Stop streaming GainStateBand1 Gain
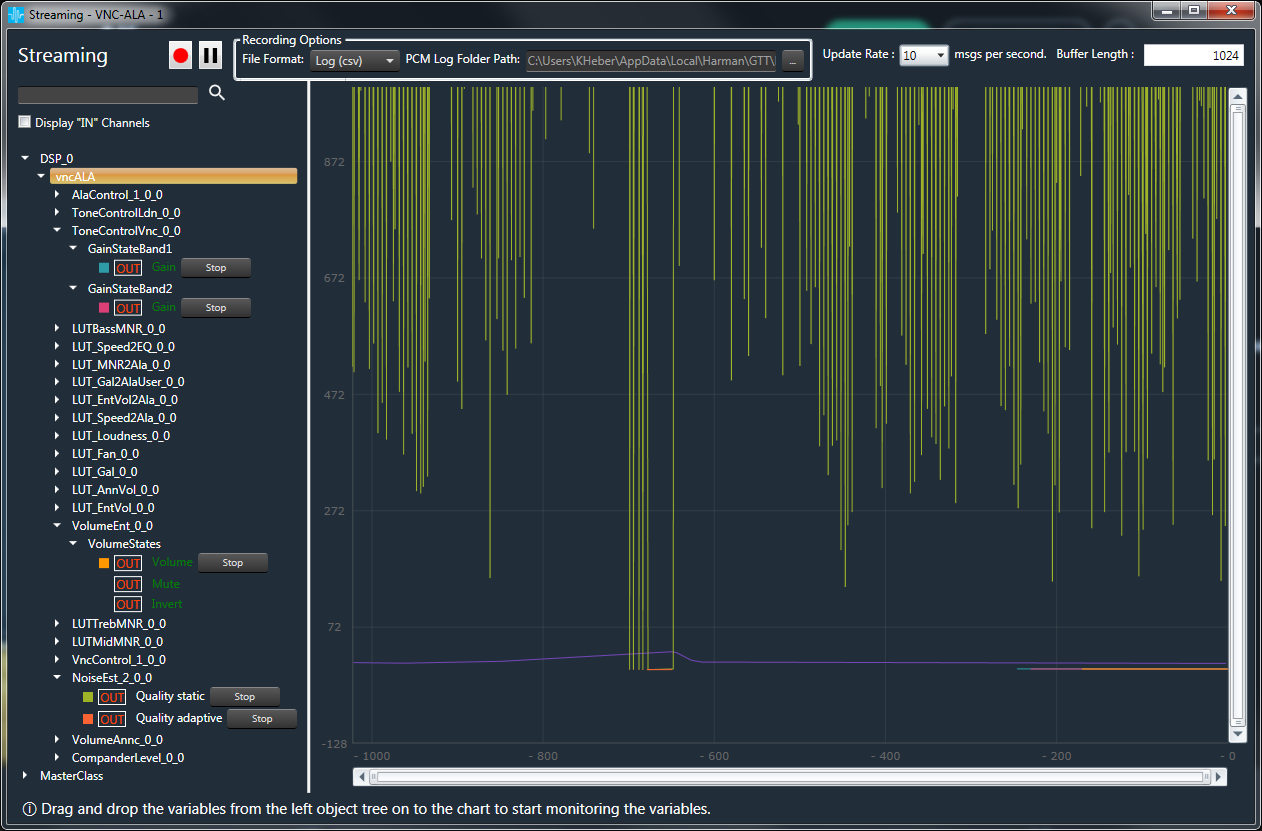 [216, 268]
